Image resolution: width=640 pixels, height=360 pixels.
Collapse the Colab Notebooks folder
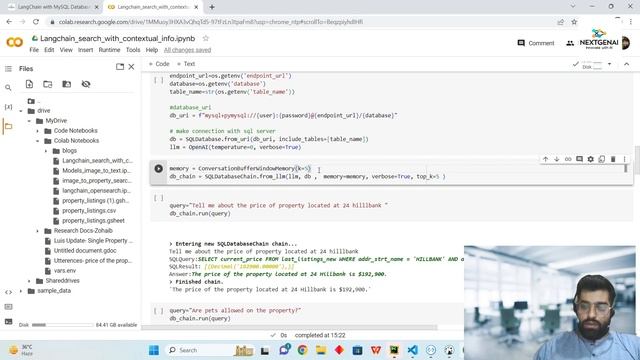point(38,141)
